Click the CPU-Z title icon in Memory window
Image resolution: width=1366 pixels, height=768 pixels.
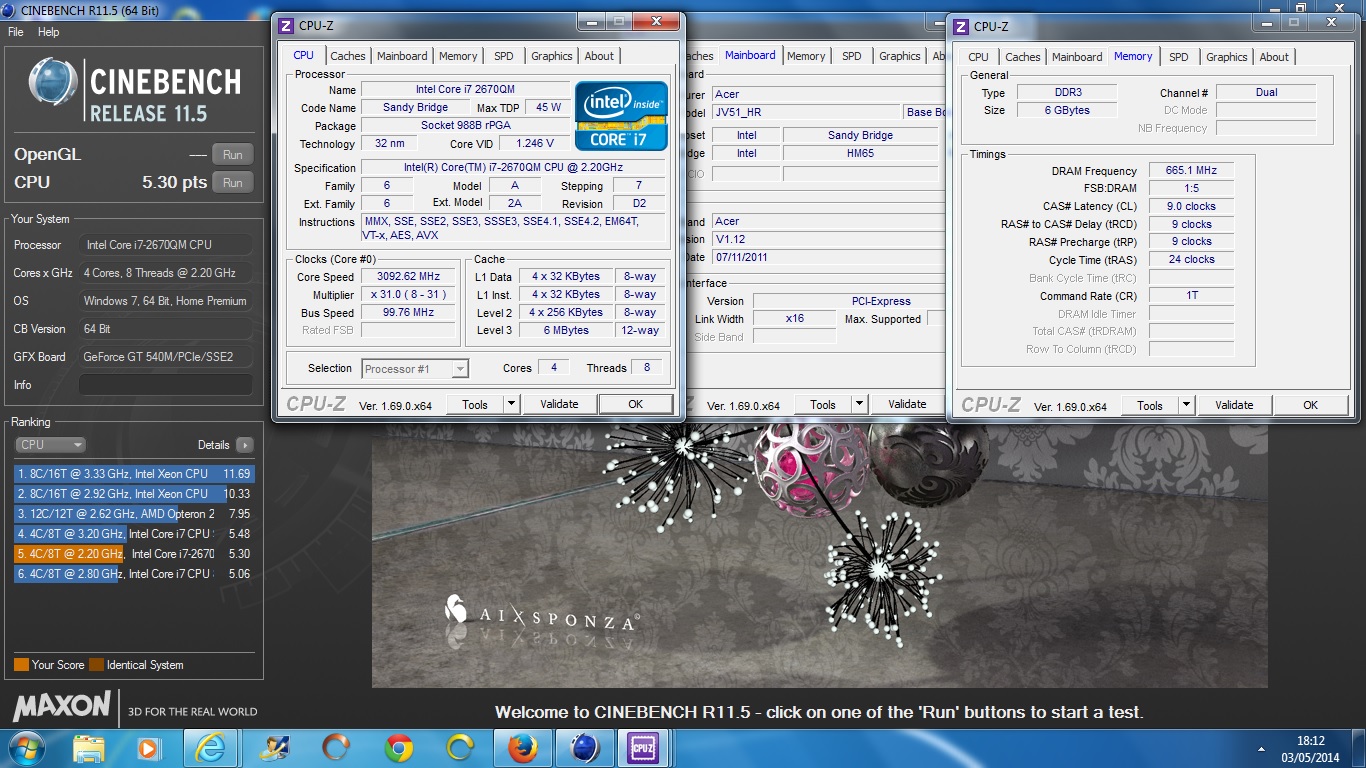coord(961,27)
